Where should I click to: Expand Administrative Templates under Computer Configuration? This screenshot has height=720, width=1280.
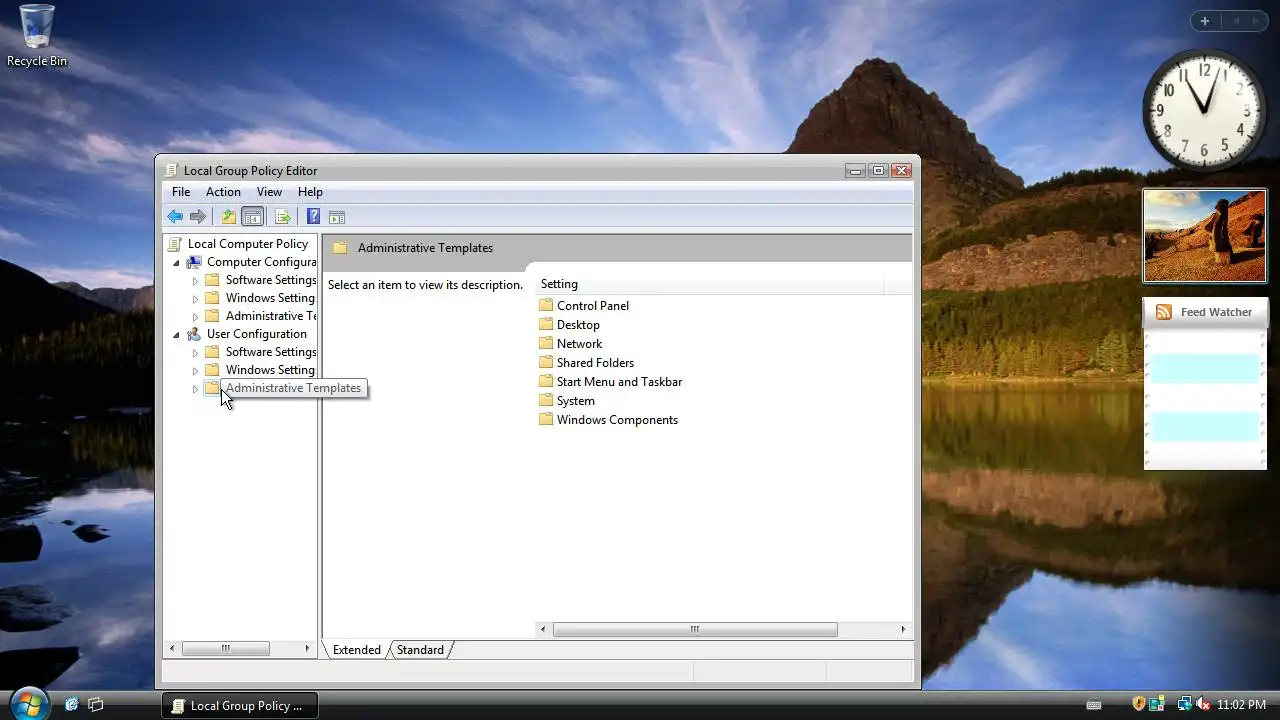[x=195, y=317]
